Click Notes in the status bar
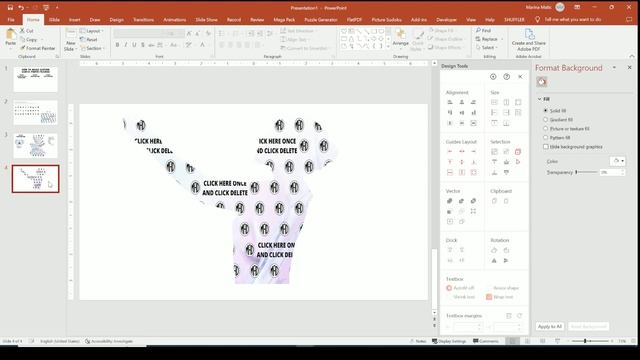The width and height of the screenshot is (640, 360). pyautogui.click(x=418, y=341)
